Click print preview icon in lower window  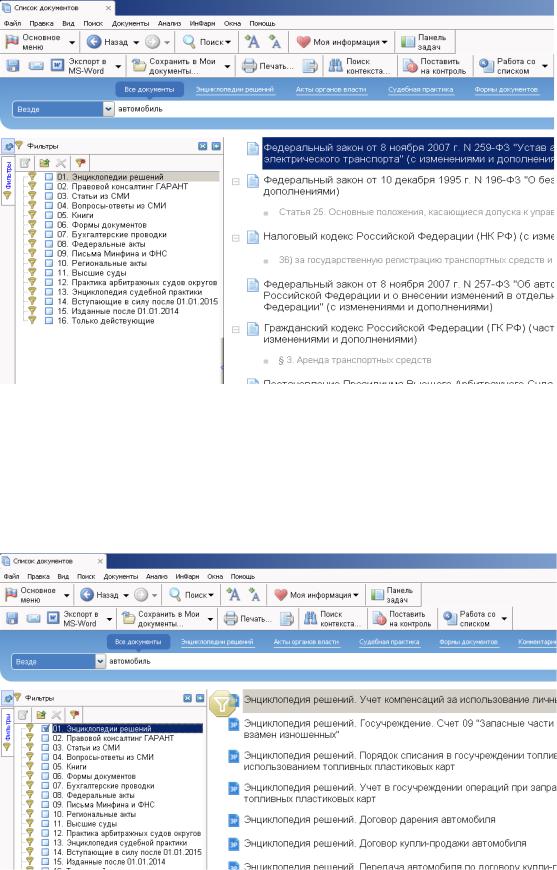pos(286,618)
